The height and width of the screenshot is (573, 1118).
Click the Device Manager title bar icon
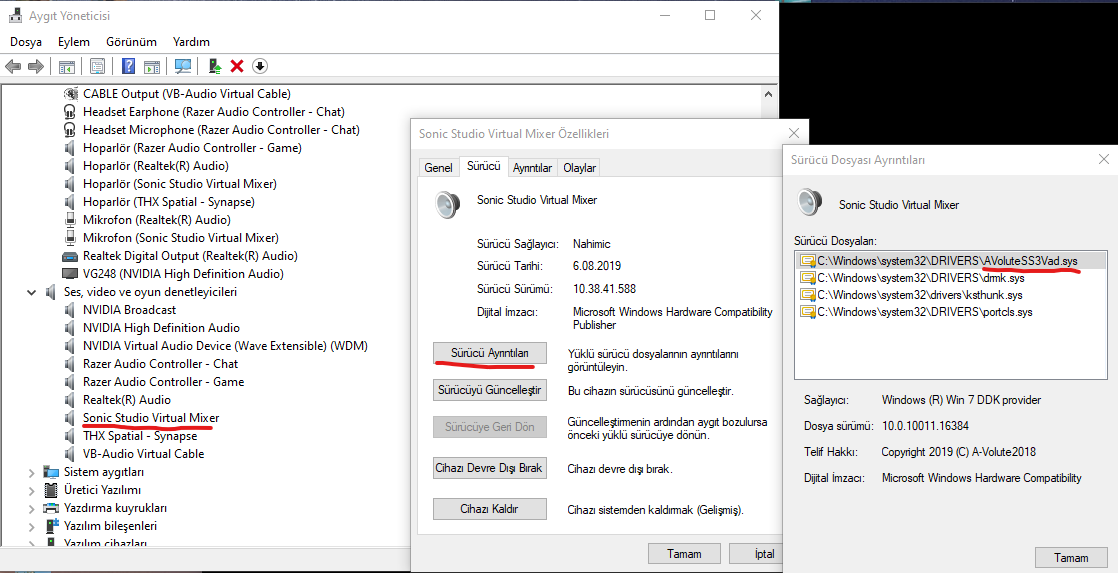point(15,15)
